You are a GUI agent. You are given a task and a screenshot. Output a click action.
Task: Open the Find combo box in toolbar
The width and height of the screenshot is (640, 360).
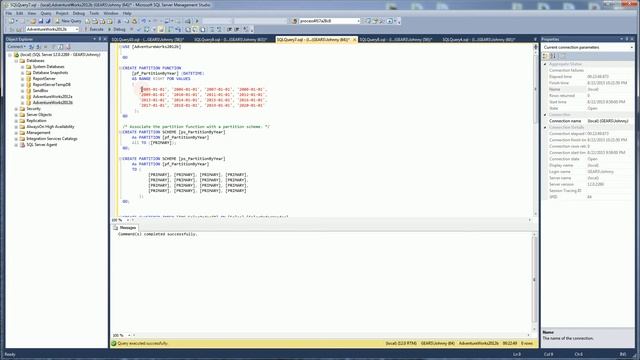pos(329,21)
